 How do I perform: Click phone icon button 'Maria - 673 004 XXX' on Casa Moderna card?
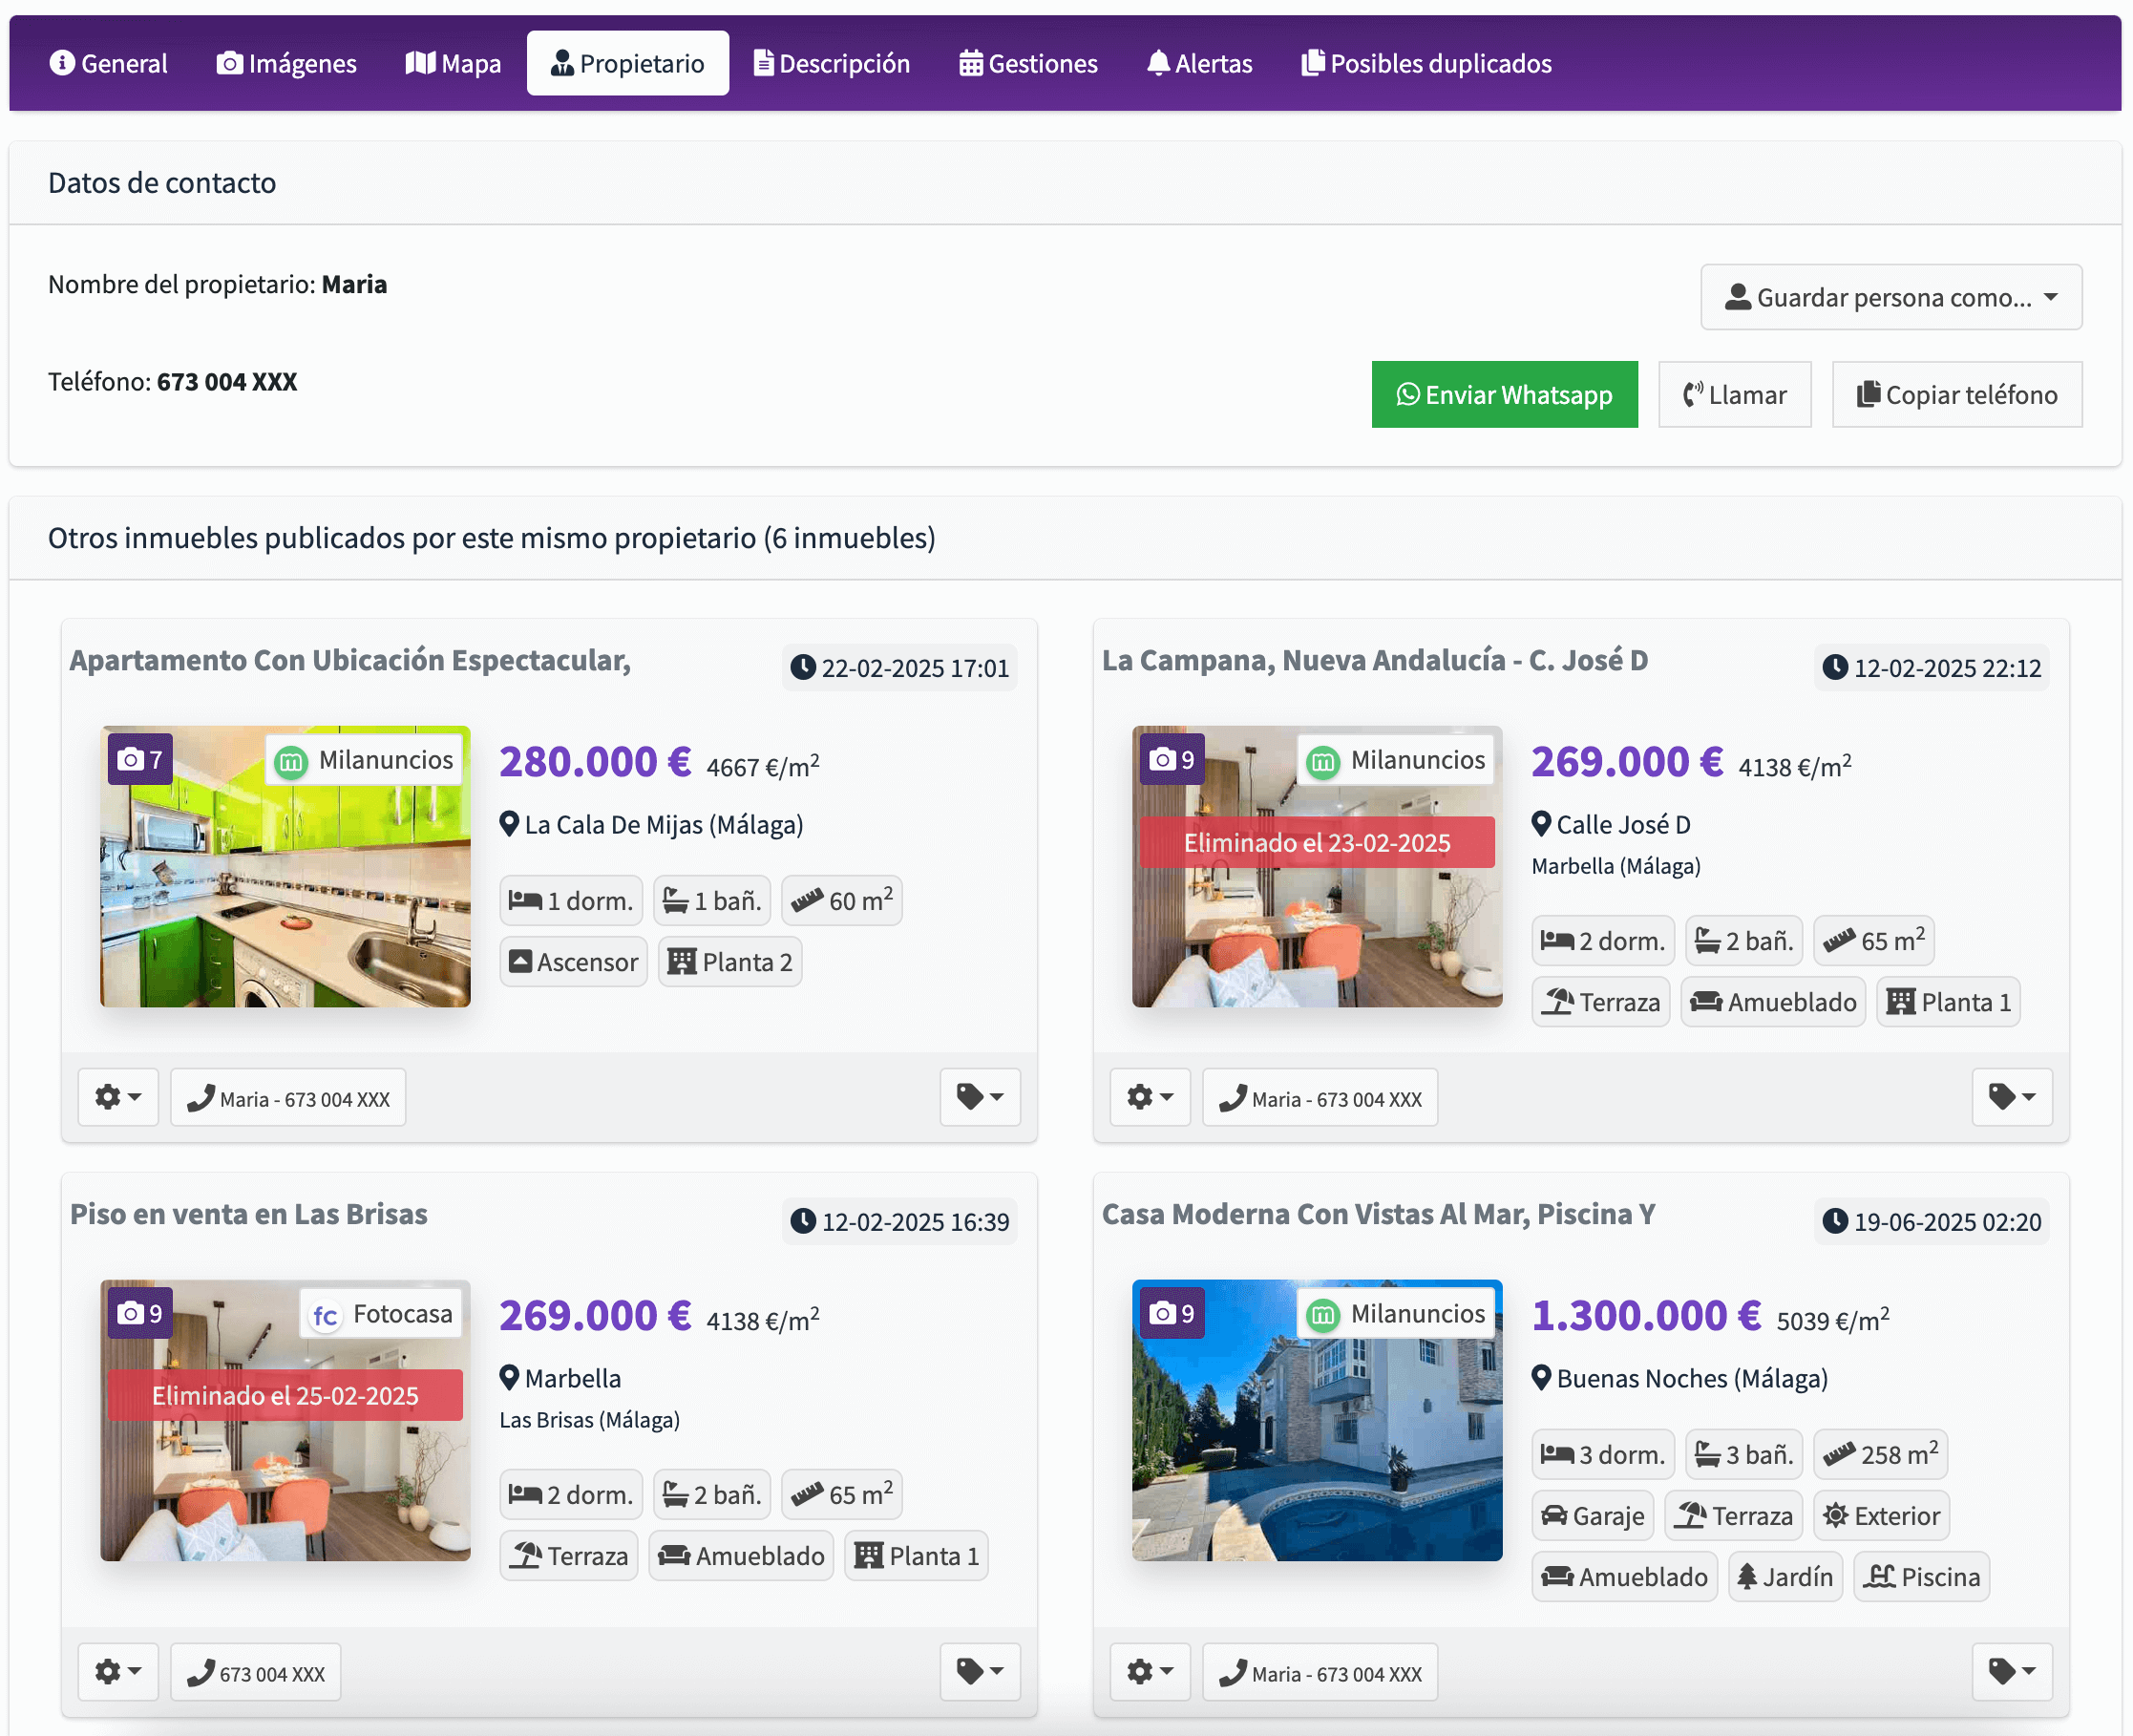(x=1319, y=1672)
